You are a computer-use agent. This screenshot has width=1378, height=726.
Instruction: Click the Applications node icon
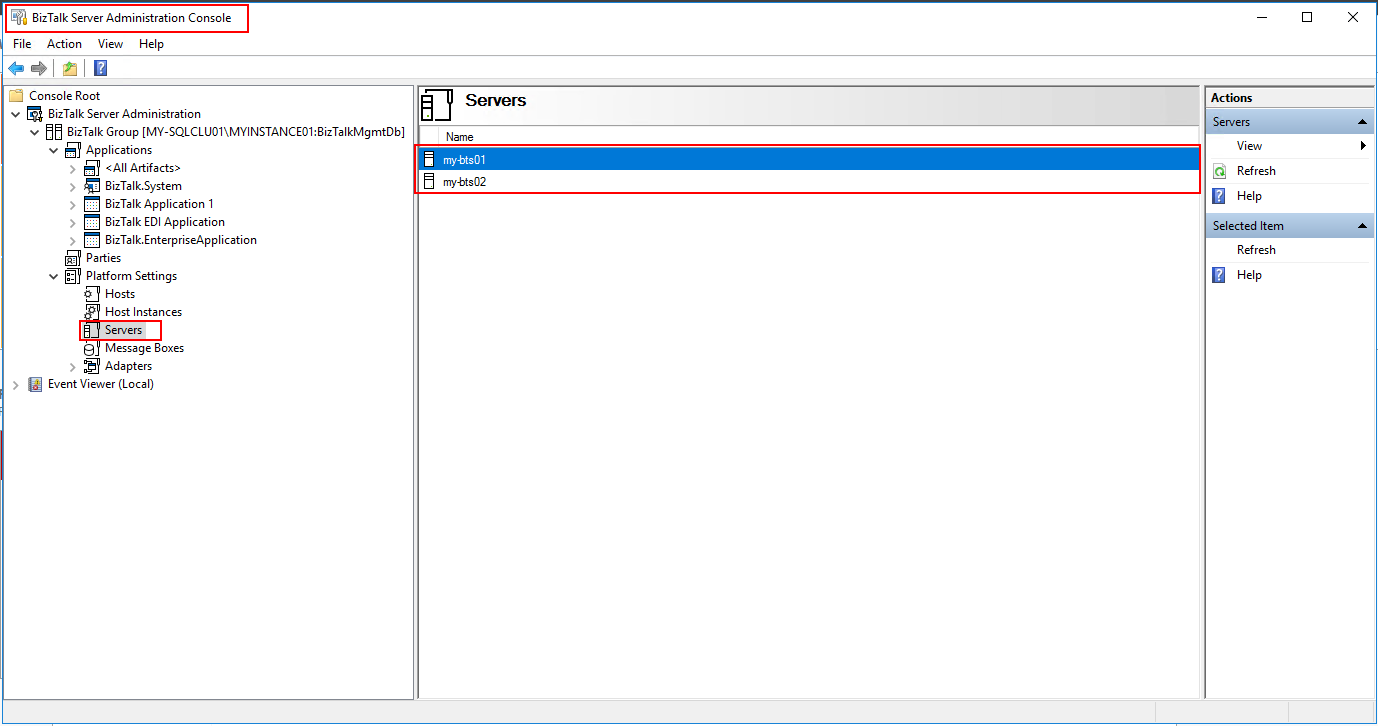[x=73, y=150]
